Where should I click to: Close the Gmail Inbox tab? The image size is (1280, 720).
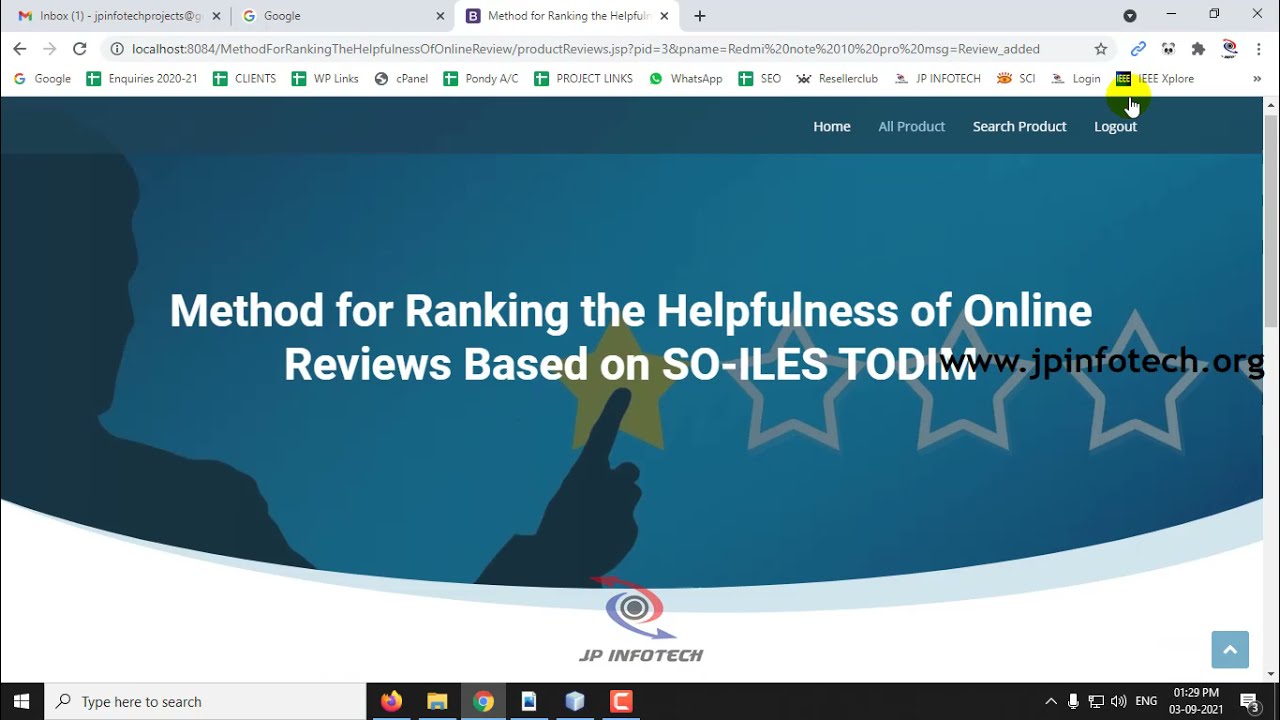[216, 16]
